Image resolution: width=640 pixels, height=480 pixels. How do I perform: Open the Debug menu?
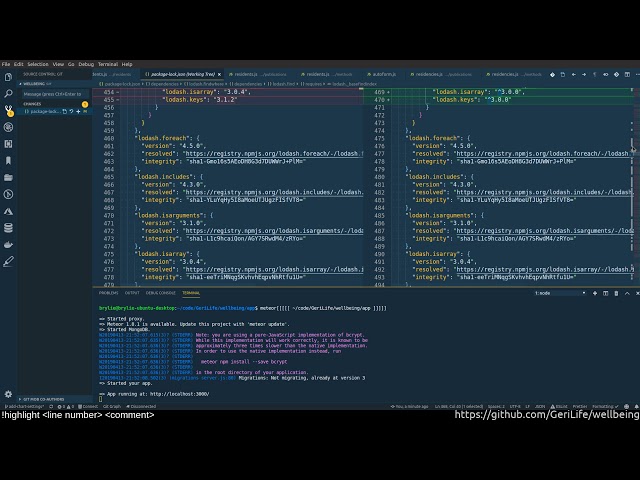coord(86,64)
